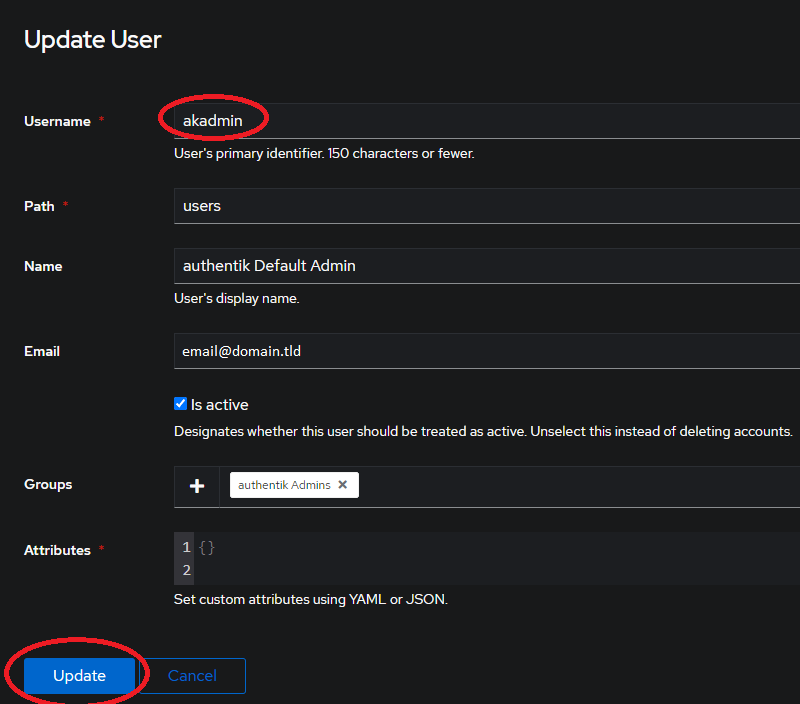The width and height of the screenshot is (800, 704).
Task: Click line number 1 in Attributes editor
Action: 186,547
